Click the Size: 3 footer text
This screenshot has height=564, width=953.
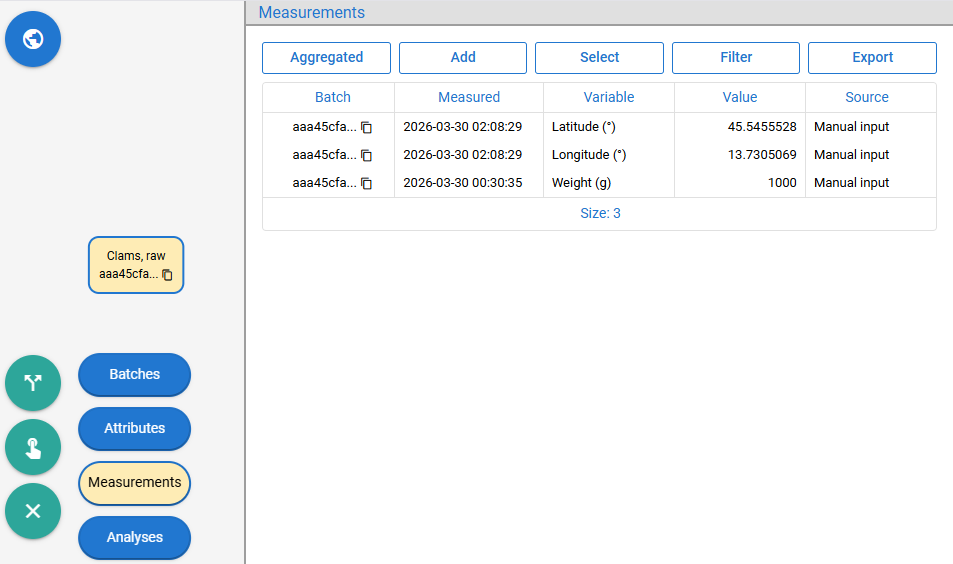(600, 213)
